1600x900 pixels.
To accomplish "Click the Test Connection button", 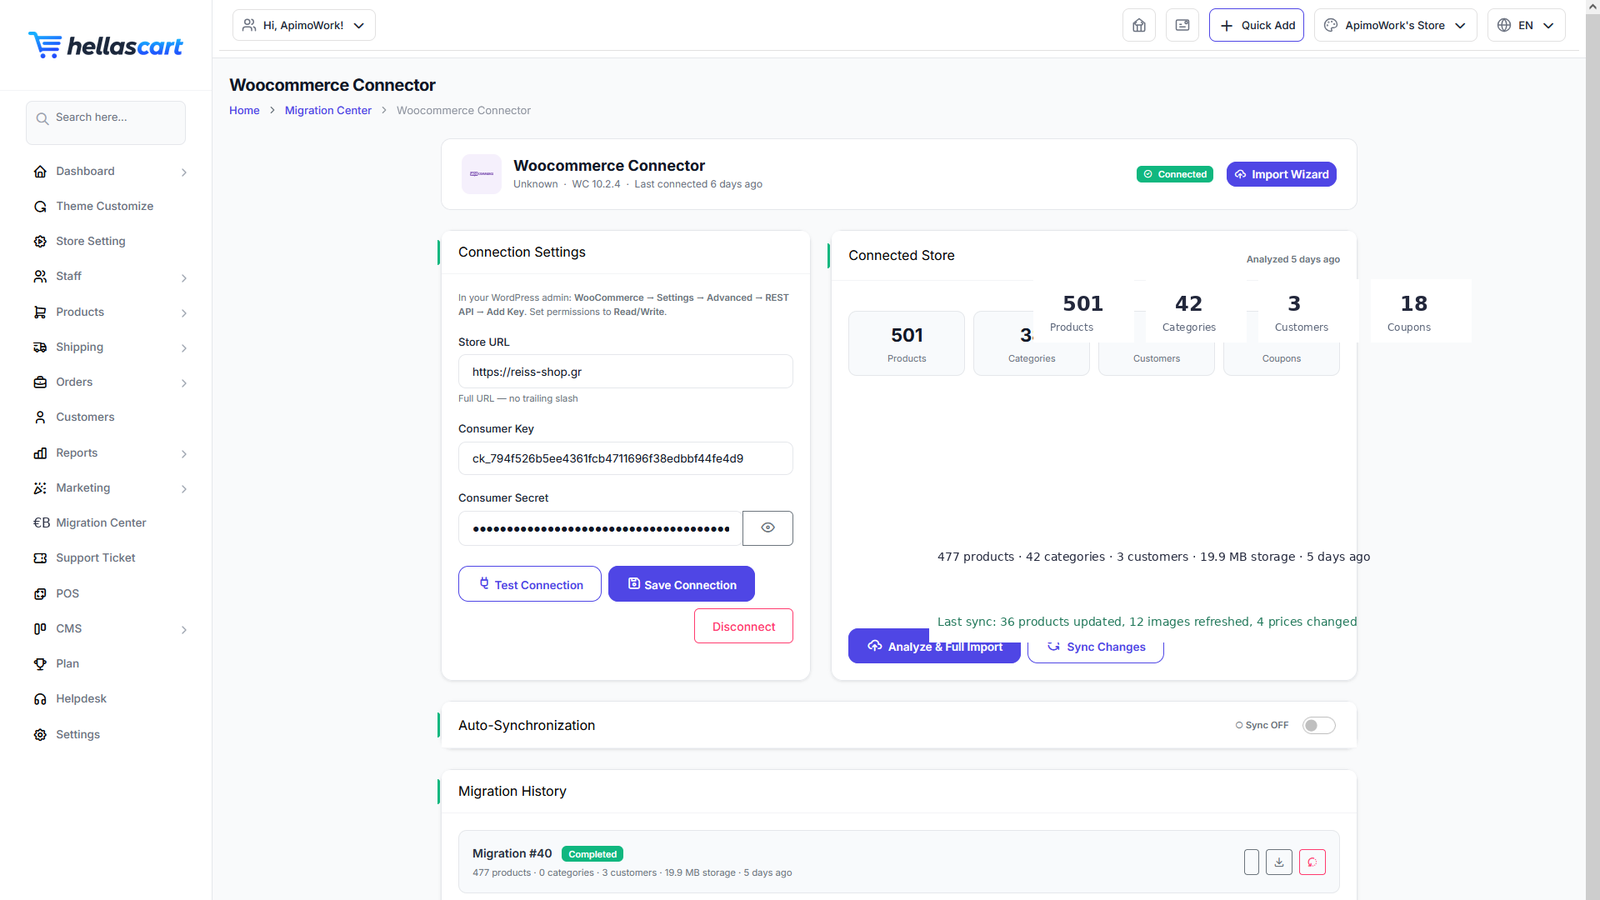I will pos(530,584).
